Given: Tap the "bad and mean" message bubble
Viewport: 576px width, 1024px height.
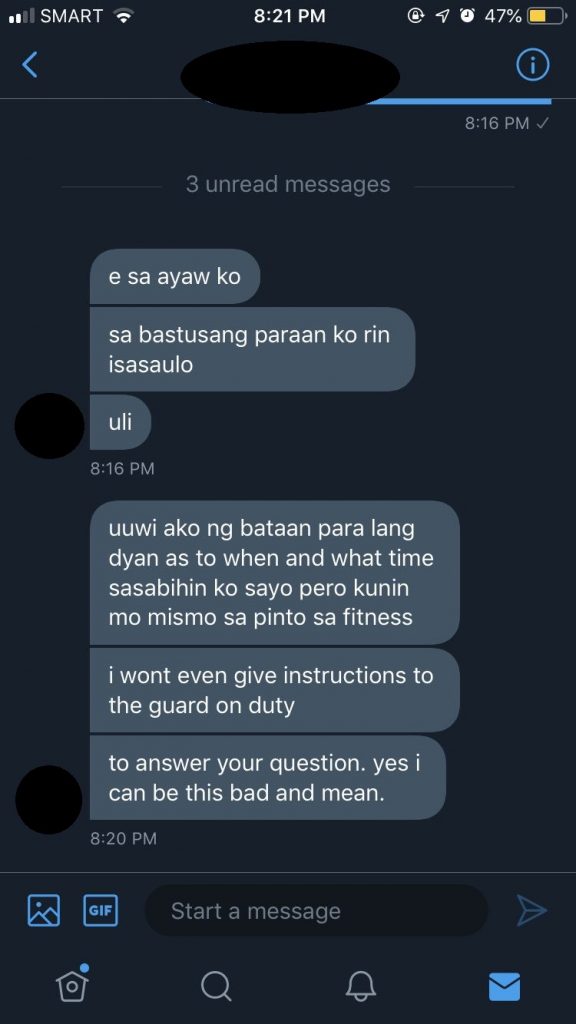Looking at the screenshot, I should point(268,778).
